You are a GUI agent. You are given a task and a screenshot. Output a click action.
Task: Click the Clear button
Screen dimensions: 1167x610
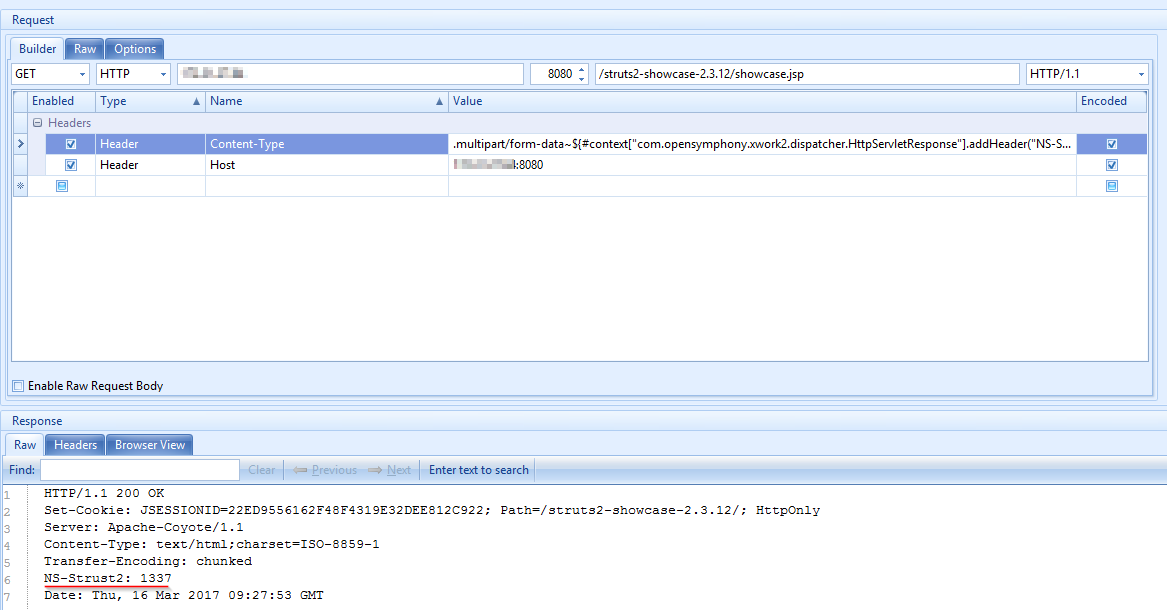261,469
